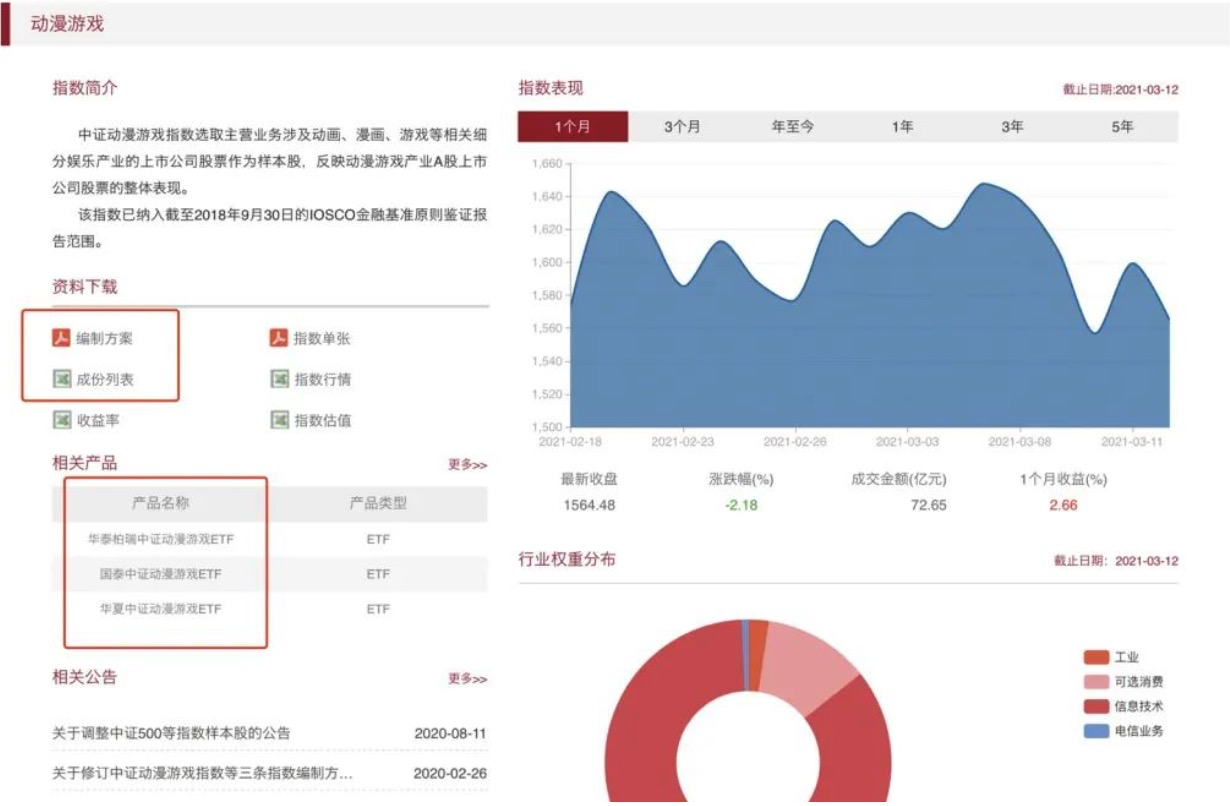Screen dimensions: 1230x806
Task: Click the 产品类型 column header
Action: [x=378, y=503]
